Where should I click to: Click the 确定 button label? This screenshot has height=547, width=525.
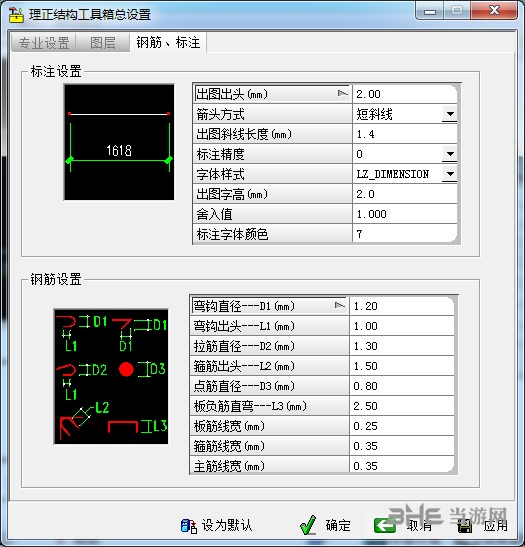pos(338,525)
